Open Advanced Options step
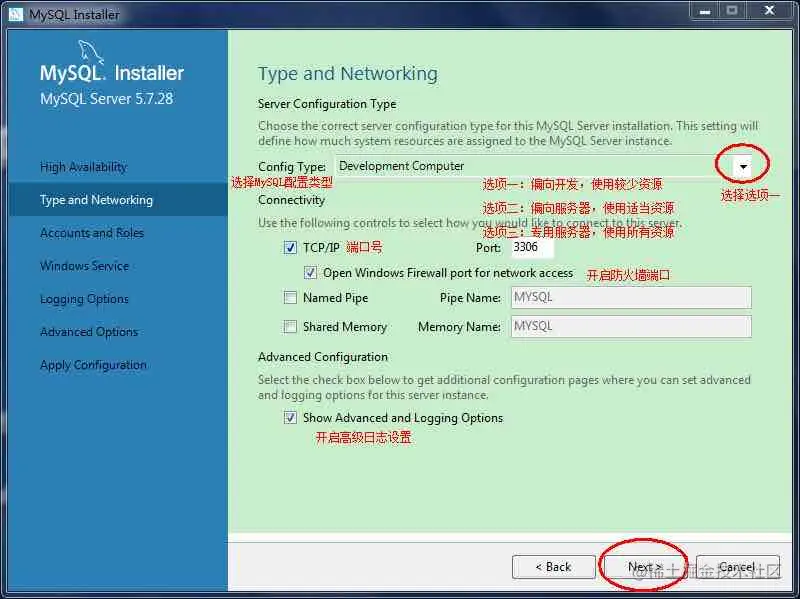This screenshot has width=800, height=599. click(x=89, y=332)
